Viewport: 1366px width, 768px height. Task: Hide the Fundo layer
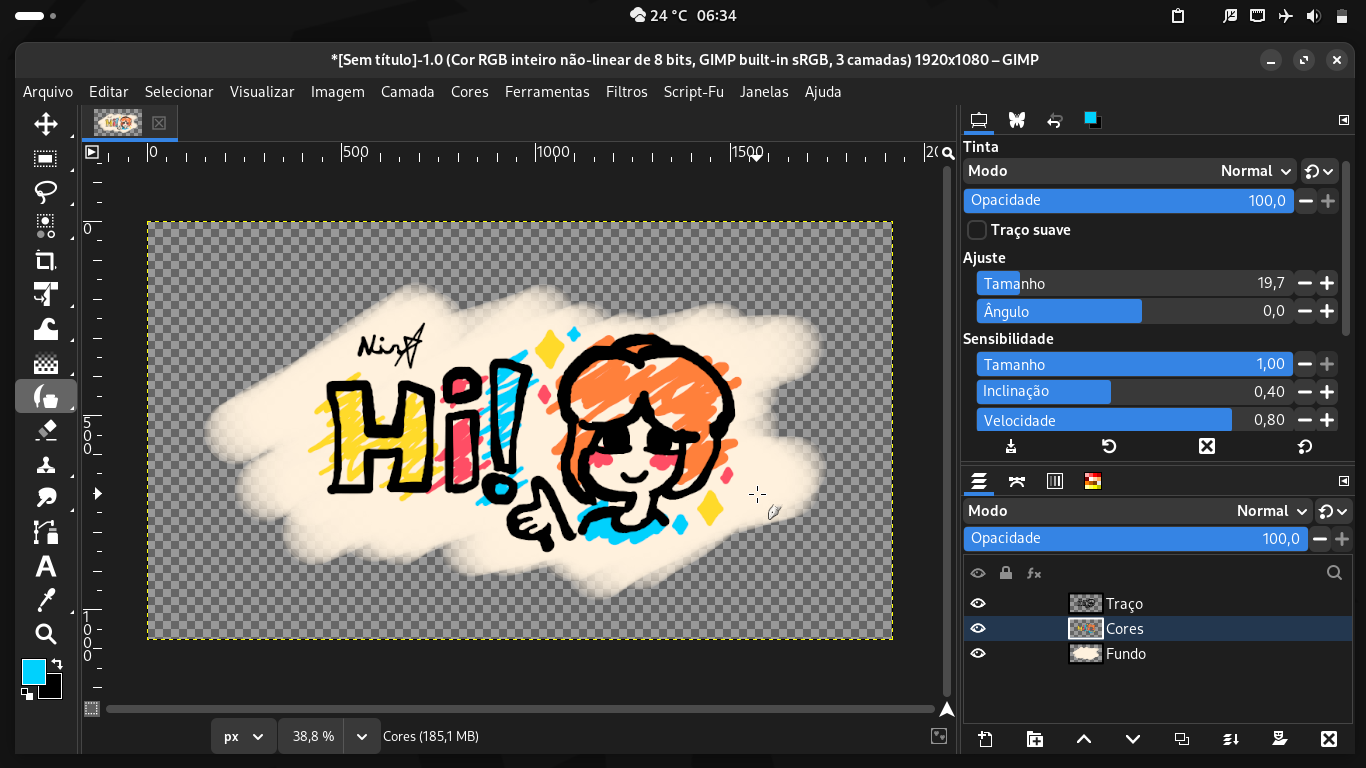click(978, 653)
